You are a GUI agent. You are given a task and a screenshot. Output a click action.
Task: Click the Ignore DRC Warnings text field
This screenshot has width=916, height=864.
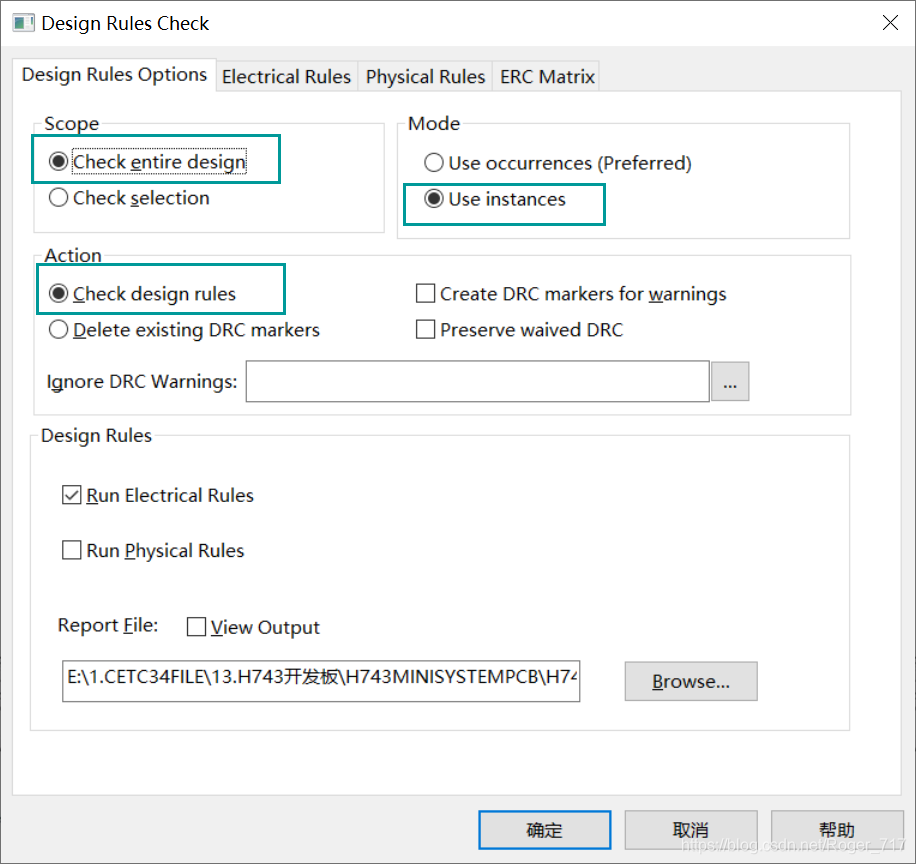[477, 382]
